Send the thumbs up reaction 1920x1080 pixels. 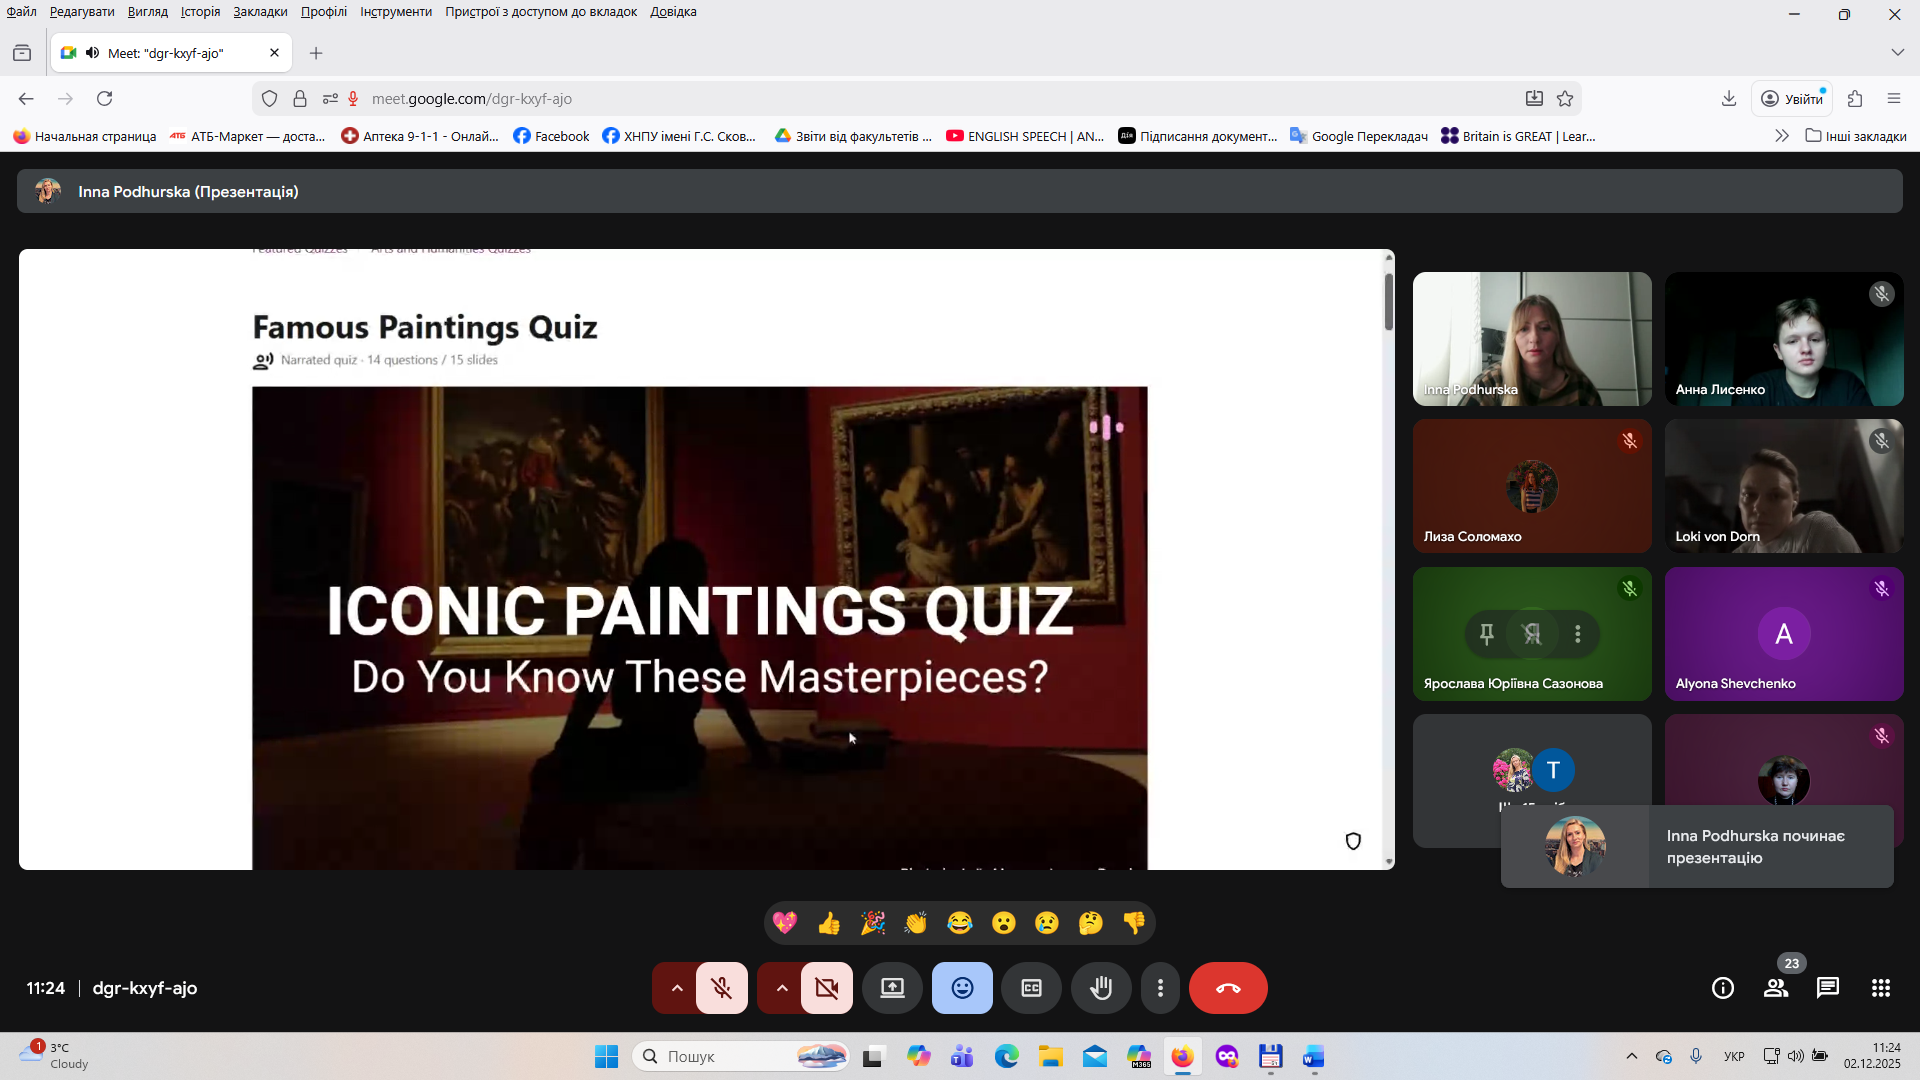(828, 923)
